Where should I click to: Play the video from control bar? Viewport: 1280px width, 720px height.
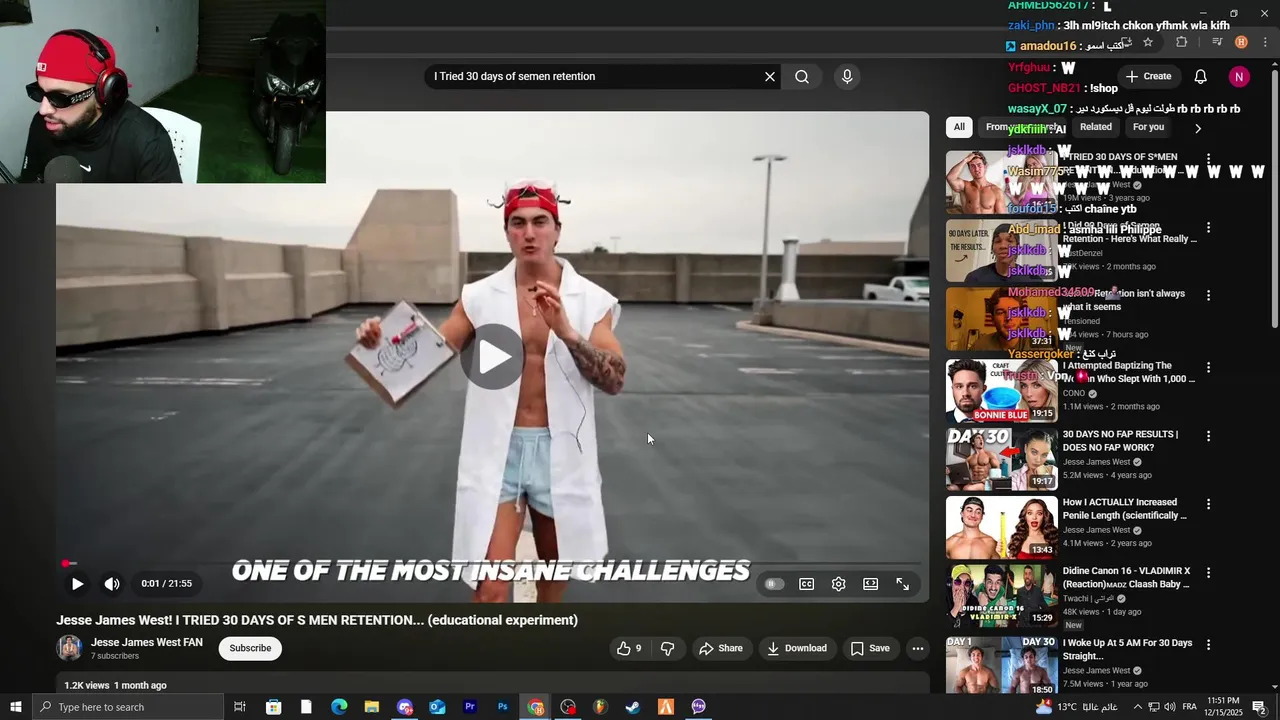pos(77,584)
